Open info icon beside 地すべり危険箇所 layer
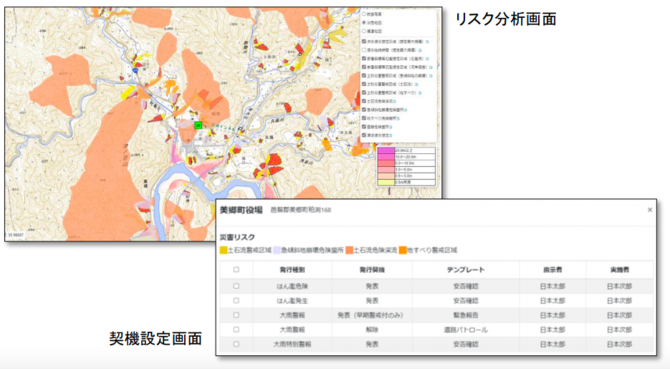This screenshot has width=670, height=369. (398, 118)
